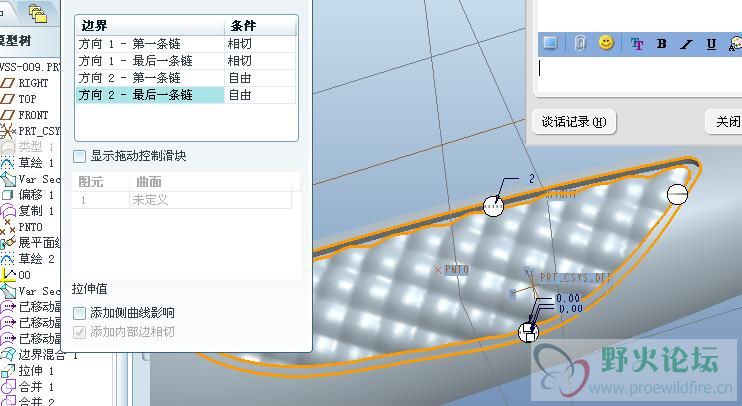Click the 草绘 1 sketch icon
Image resolution: width=742 pixels, height=406 pixels.
pos(8,163)
